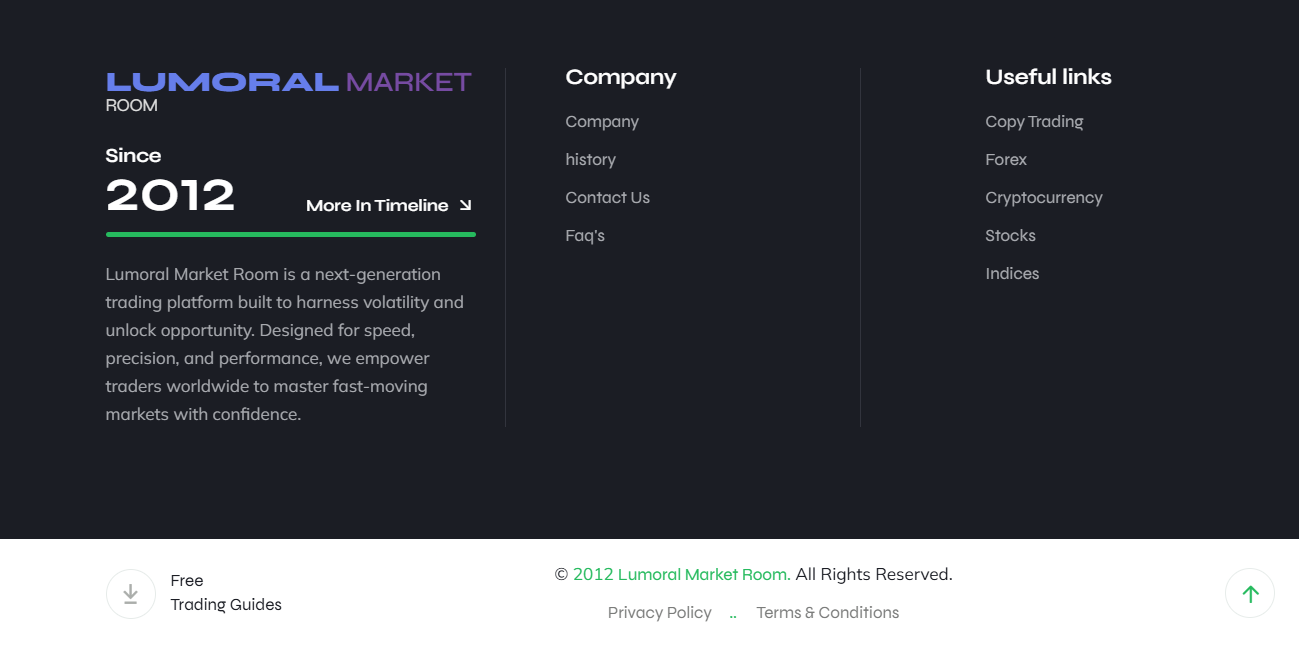Click the green 2012 Lumoral Market Room link

[681, 575]
